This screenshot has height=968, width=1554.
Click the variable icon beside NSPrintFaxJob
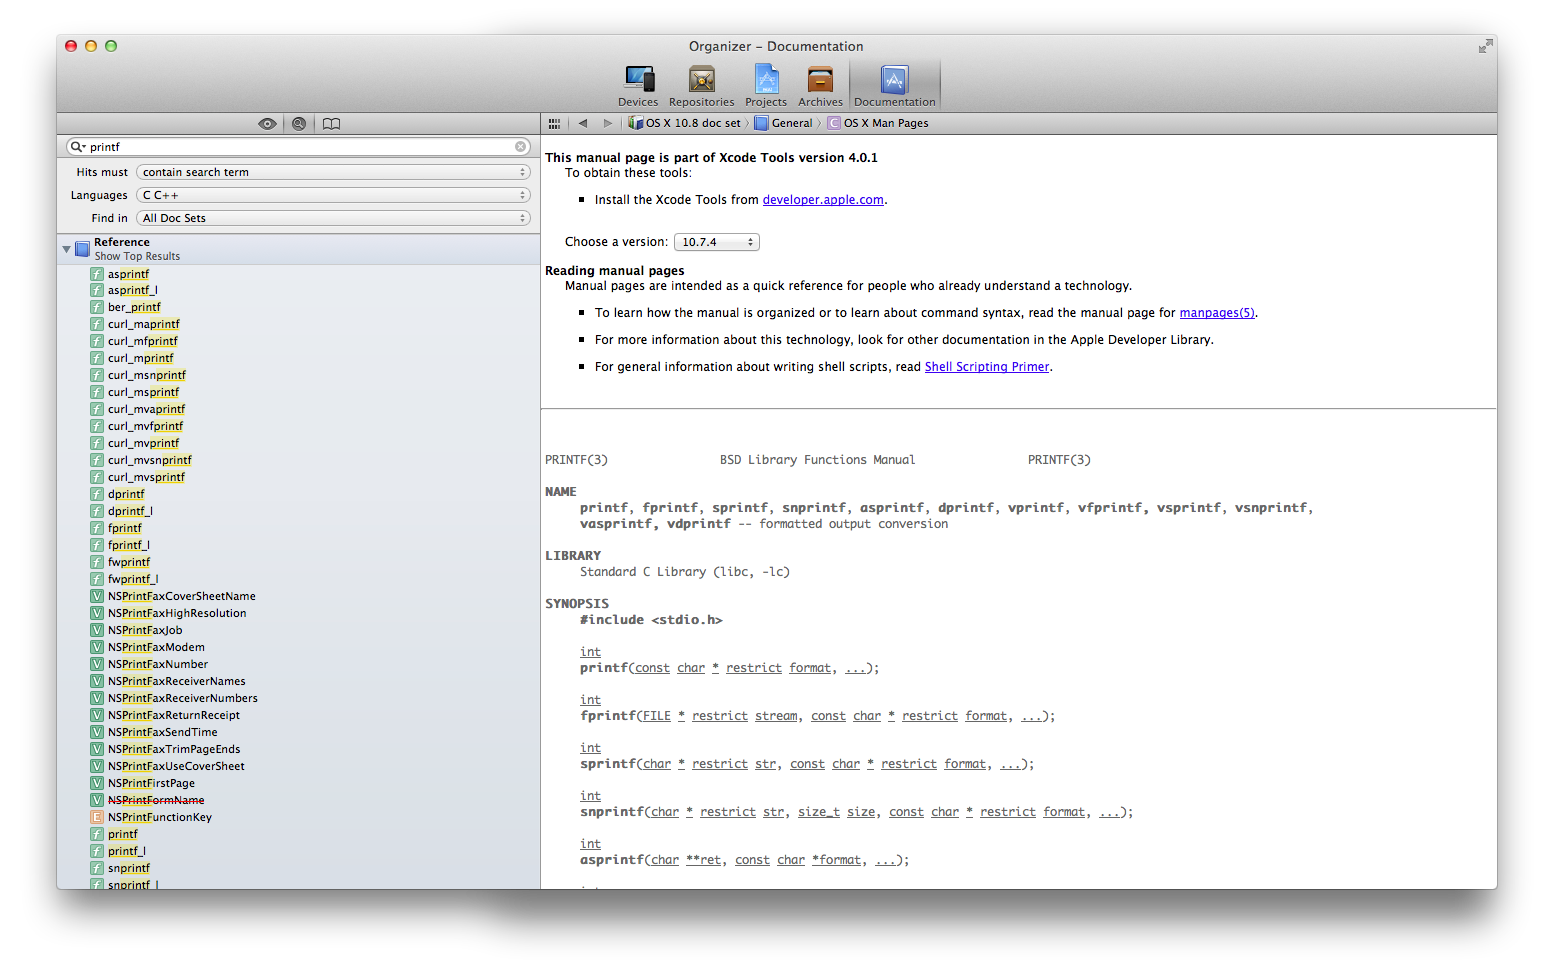click(x=97, y=630)
